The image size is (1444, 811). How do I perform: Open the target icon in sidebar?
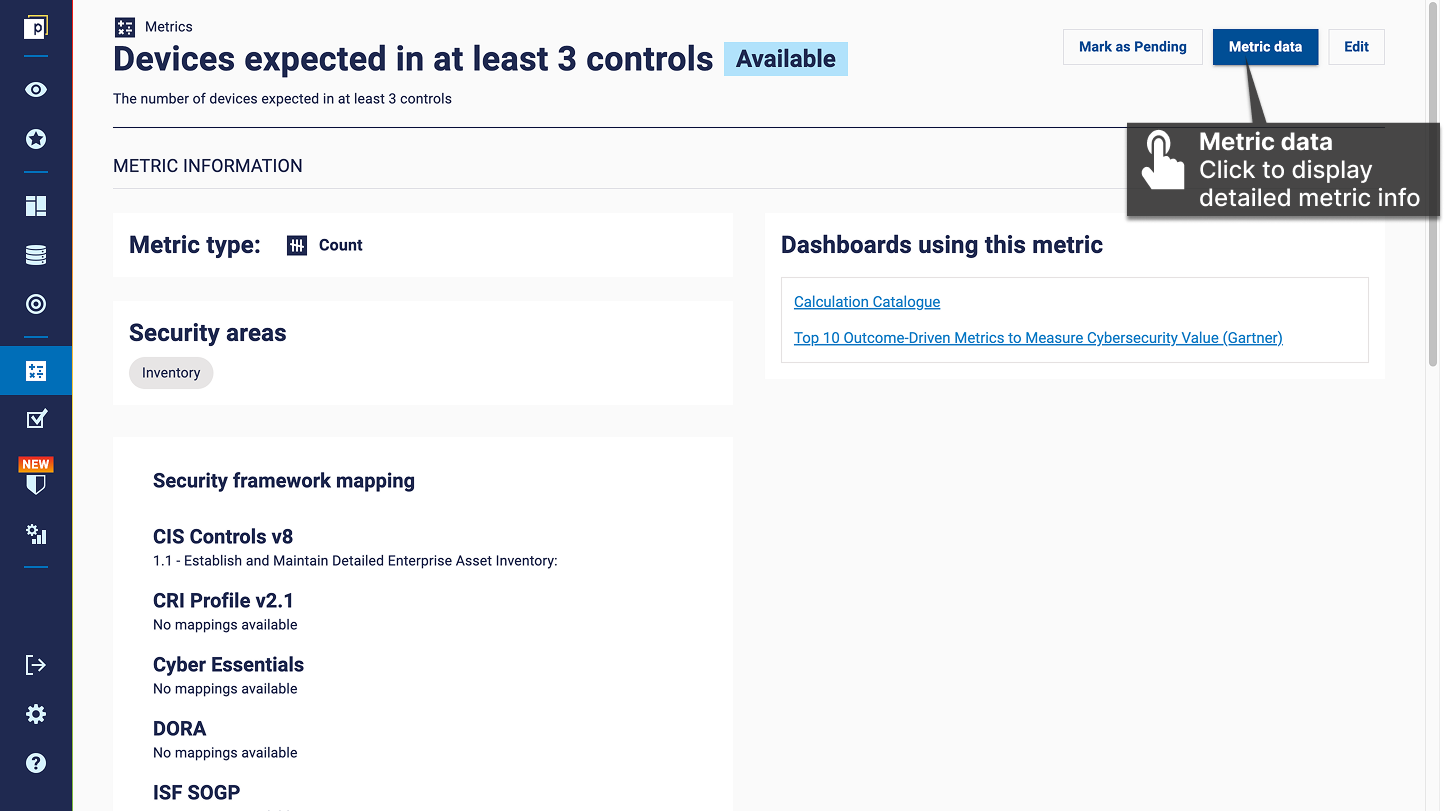click(36, 304)
